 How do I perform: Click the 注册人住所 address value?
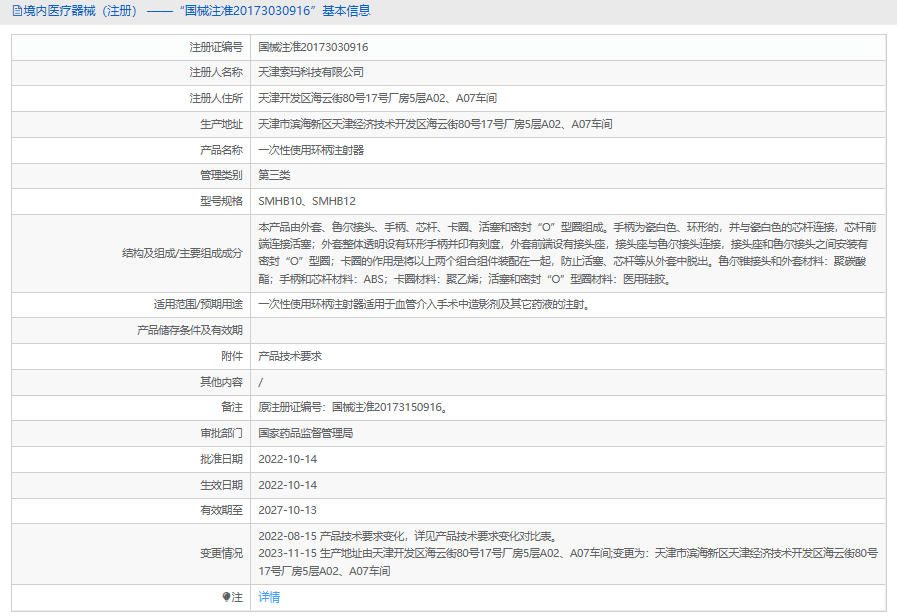click(377, 99)
